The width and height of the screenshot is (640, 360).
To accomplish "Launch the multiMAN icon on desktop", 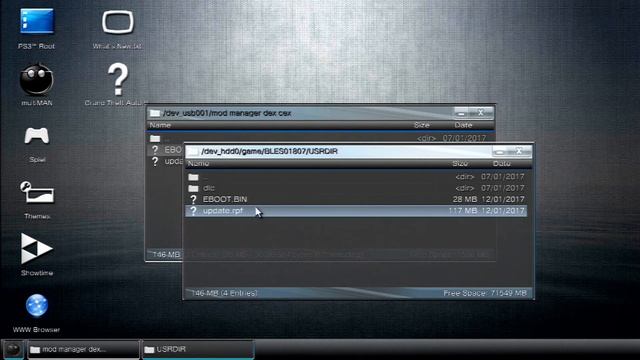I will click(37, 84).
